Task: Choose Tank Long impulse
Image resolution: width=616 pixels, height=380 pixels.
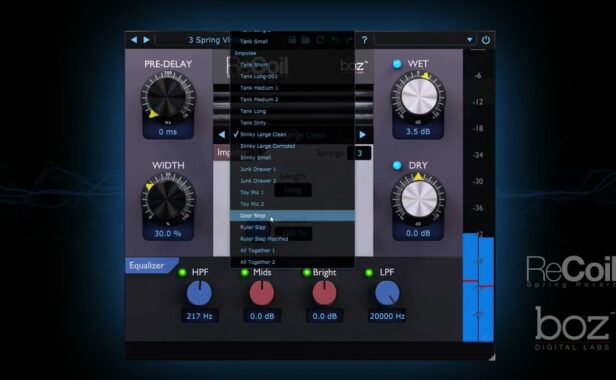Action: point(292,111)
